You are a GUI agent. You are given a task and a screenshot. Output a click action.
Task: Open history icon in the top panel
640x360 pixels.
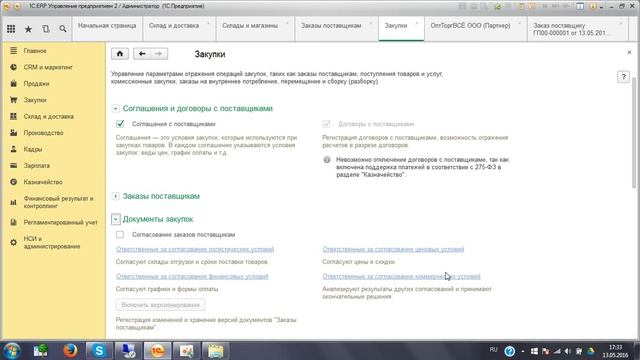(x=45, y=29)
